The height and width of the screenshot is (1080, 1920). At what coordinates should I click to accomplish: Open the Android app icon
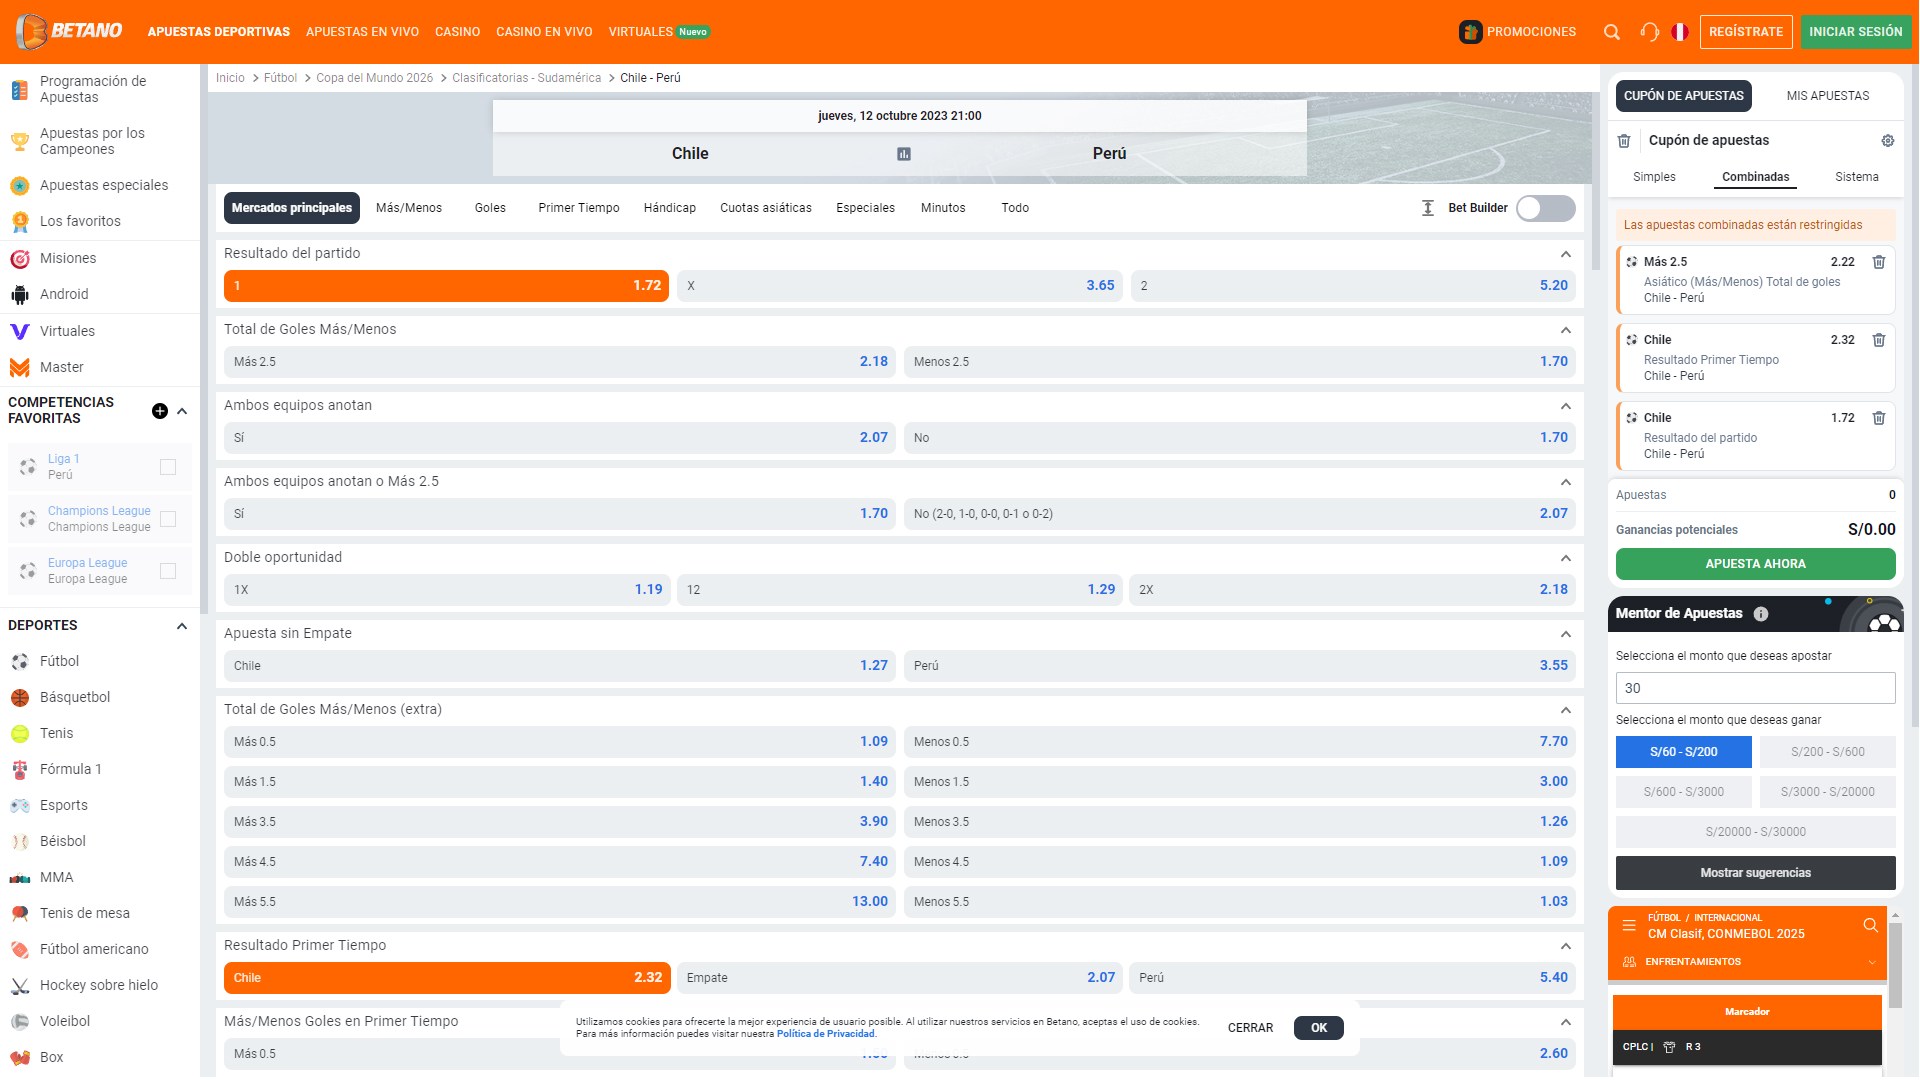tap(19, 295)
